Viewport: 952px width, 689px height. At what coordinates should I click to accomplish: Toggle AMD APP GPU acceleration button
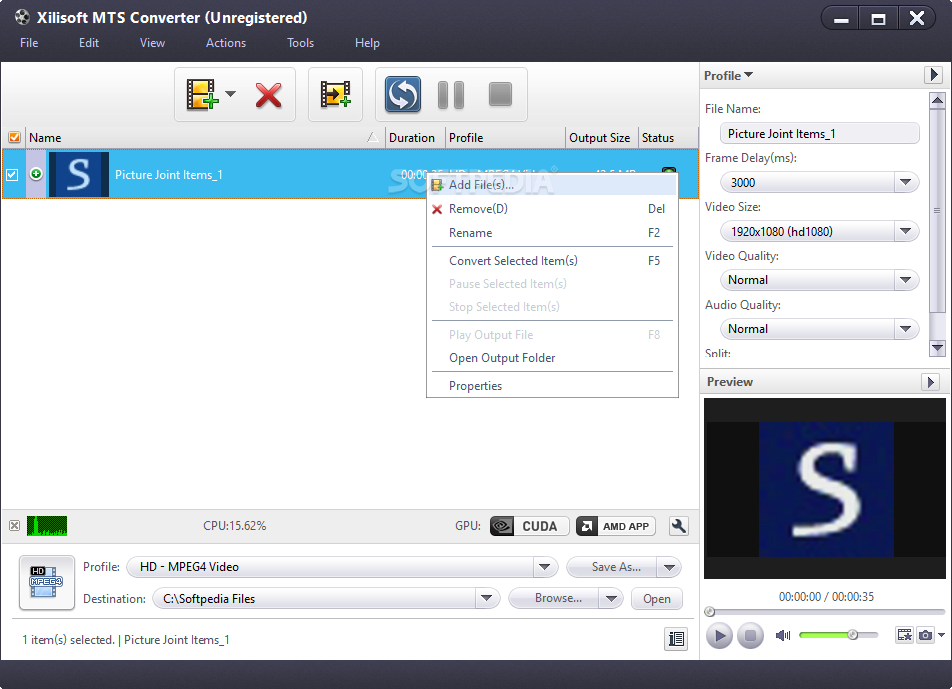click(x=616, y=526)
